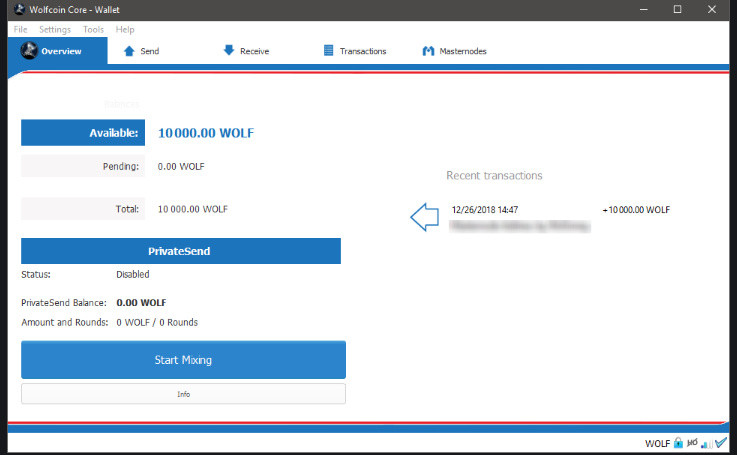Maximize the Wolfcoin Core window
This screenshot has height=455, width=737.
point(677,9)
